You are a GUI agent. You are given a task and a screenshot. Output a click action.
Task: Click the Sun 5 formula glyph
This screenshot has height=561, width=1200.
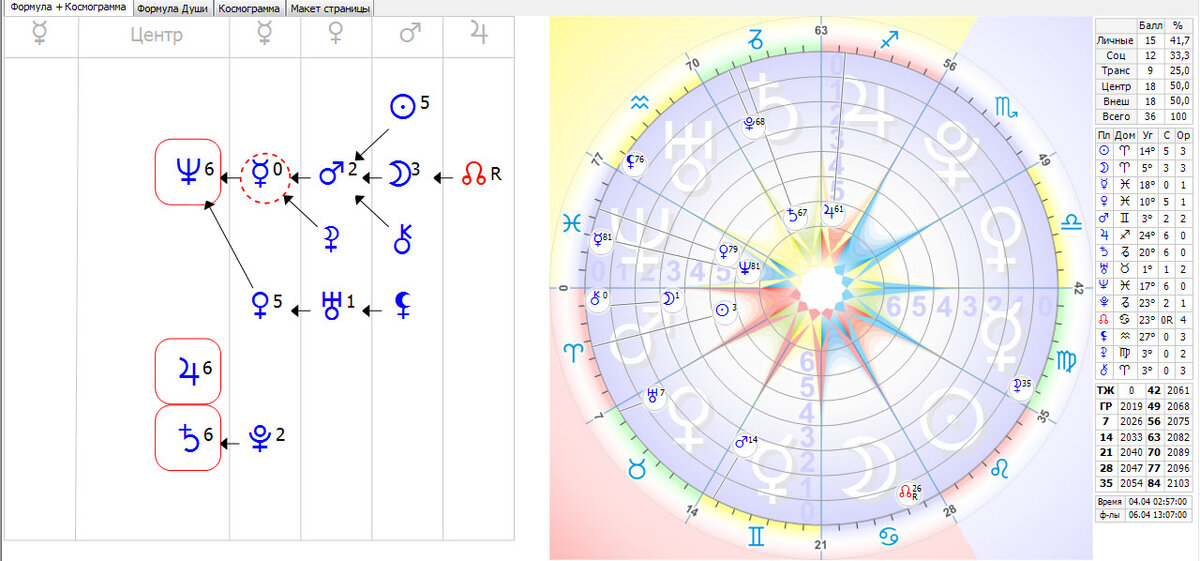(x=408, y=107)
